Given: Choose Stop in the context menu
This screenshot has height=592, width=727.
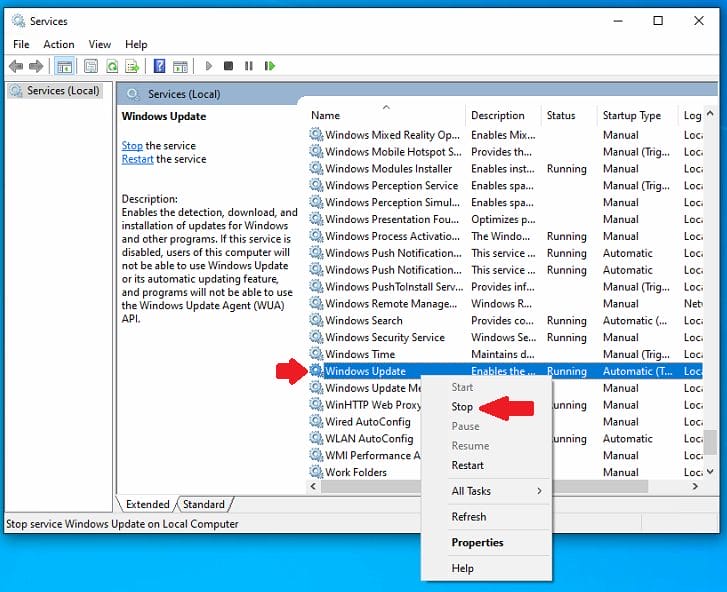Looking at the screenshot, I should (462, 407).
